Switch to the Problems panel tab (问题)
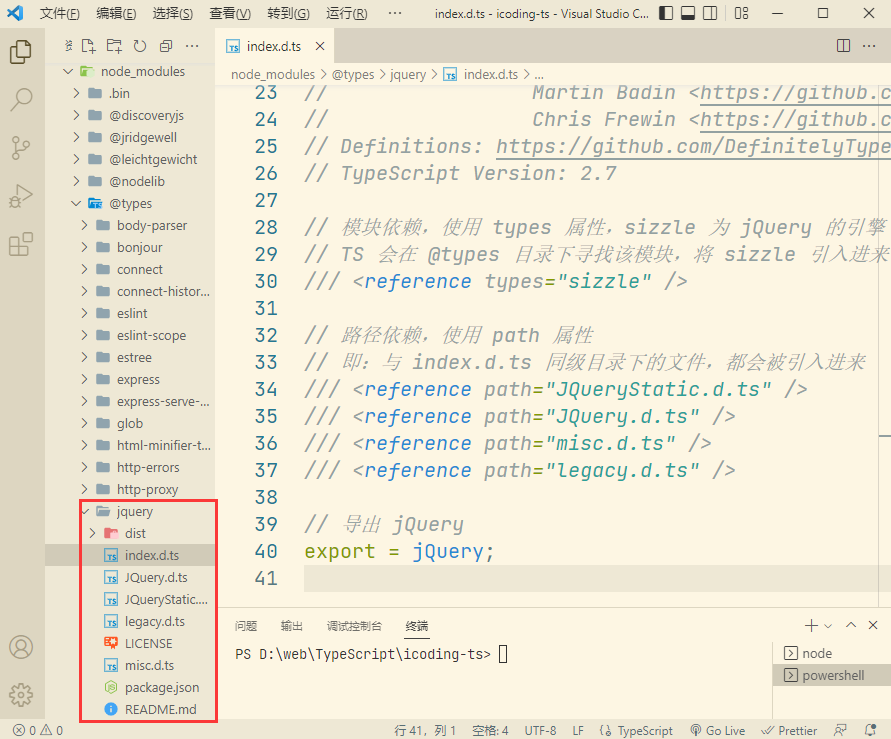Viewport: 891px width, 739px height. [x=245, y=626]
